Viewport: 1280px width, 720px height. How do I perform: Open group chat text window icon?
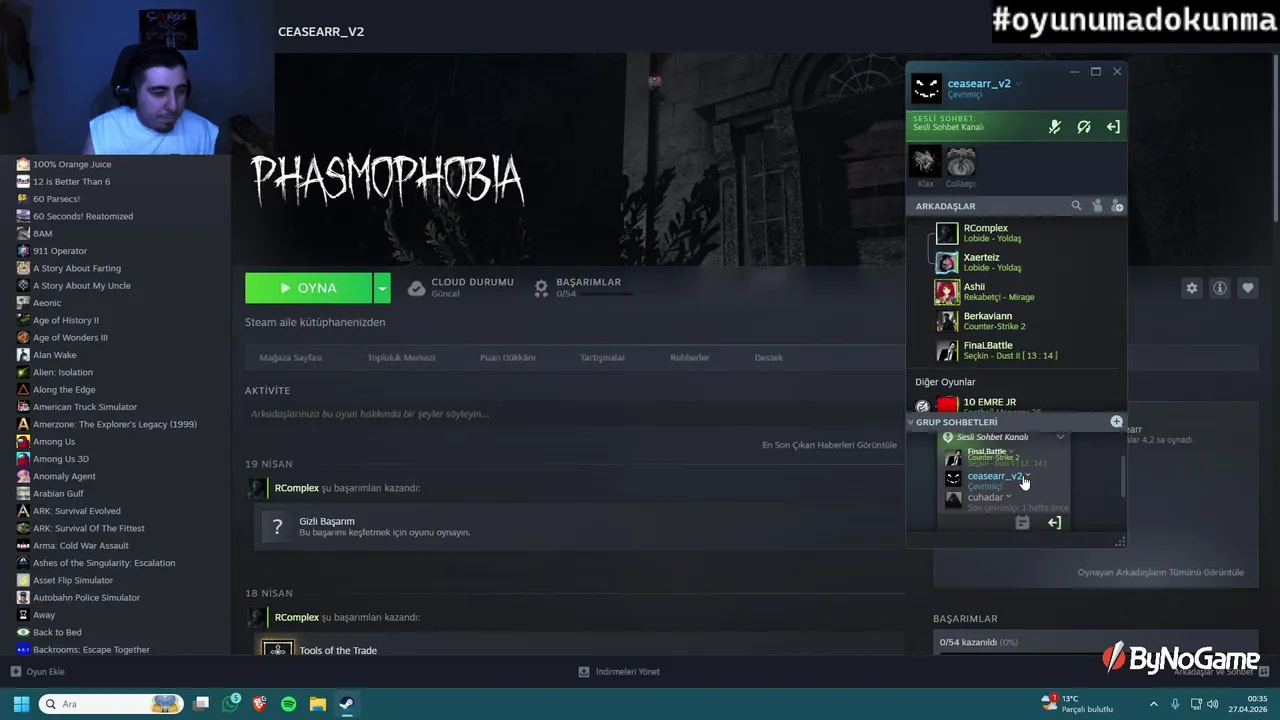1022,523
